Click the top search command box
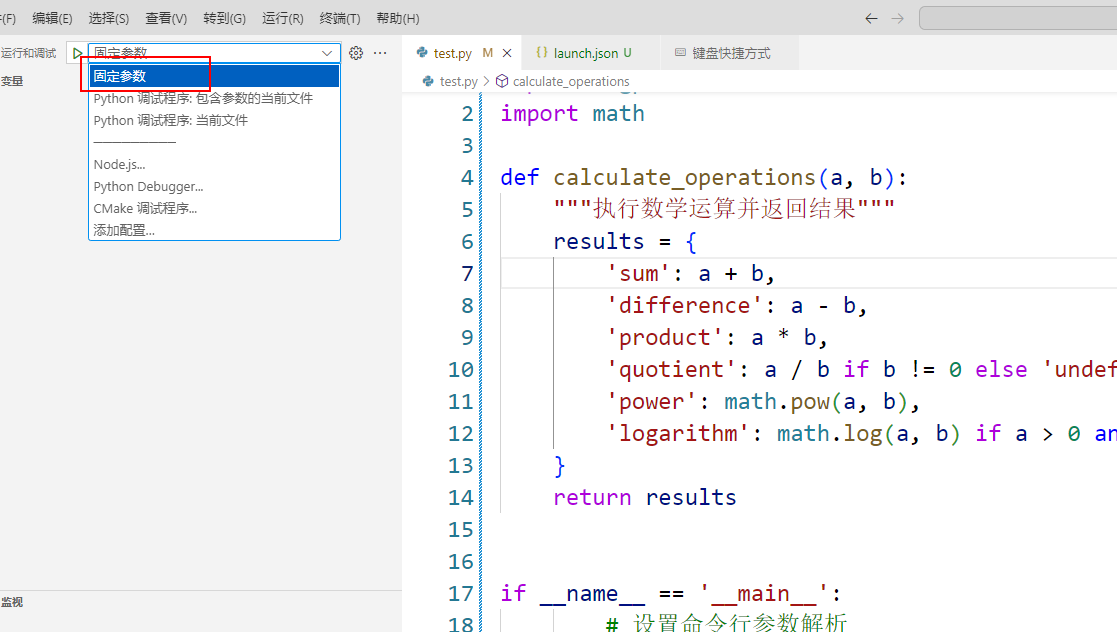Viewport: 1117px width, 632px height. coord(1018,19)
